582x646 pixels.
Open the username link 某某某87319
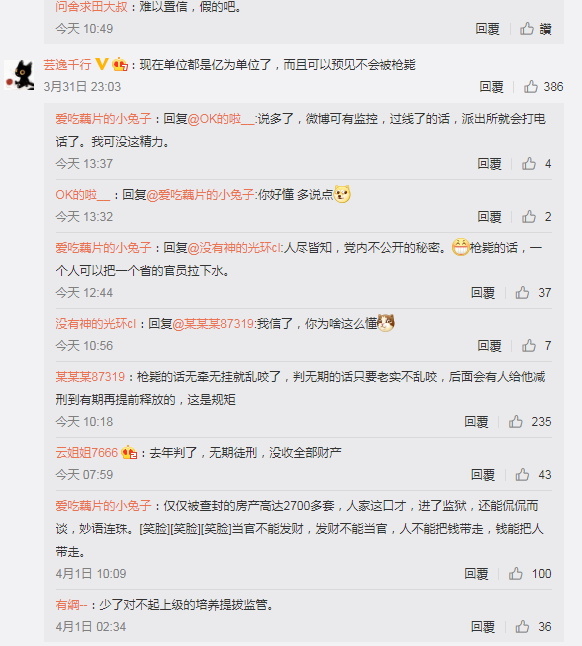(x=90, y=377)
